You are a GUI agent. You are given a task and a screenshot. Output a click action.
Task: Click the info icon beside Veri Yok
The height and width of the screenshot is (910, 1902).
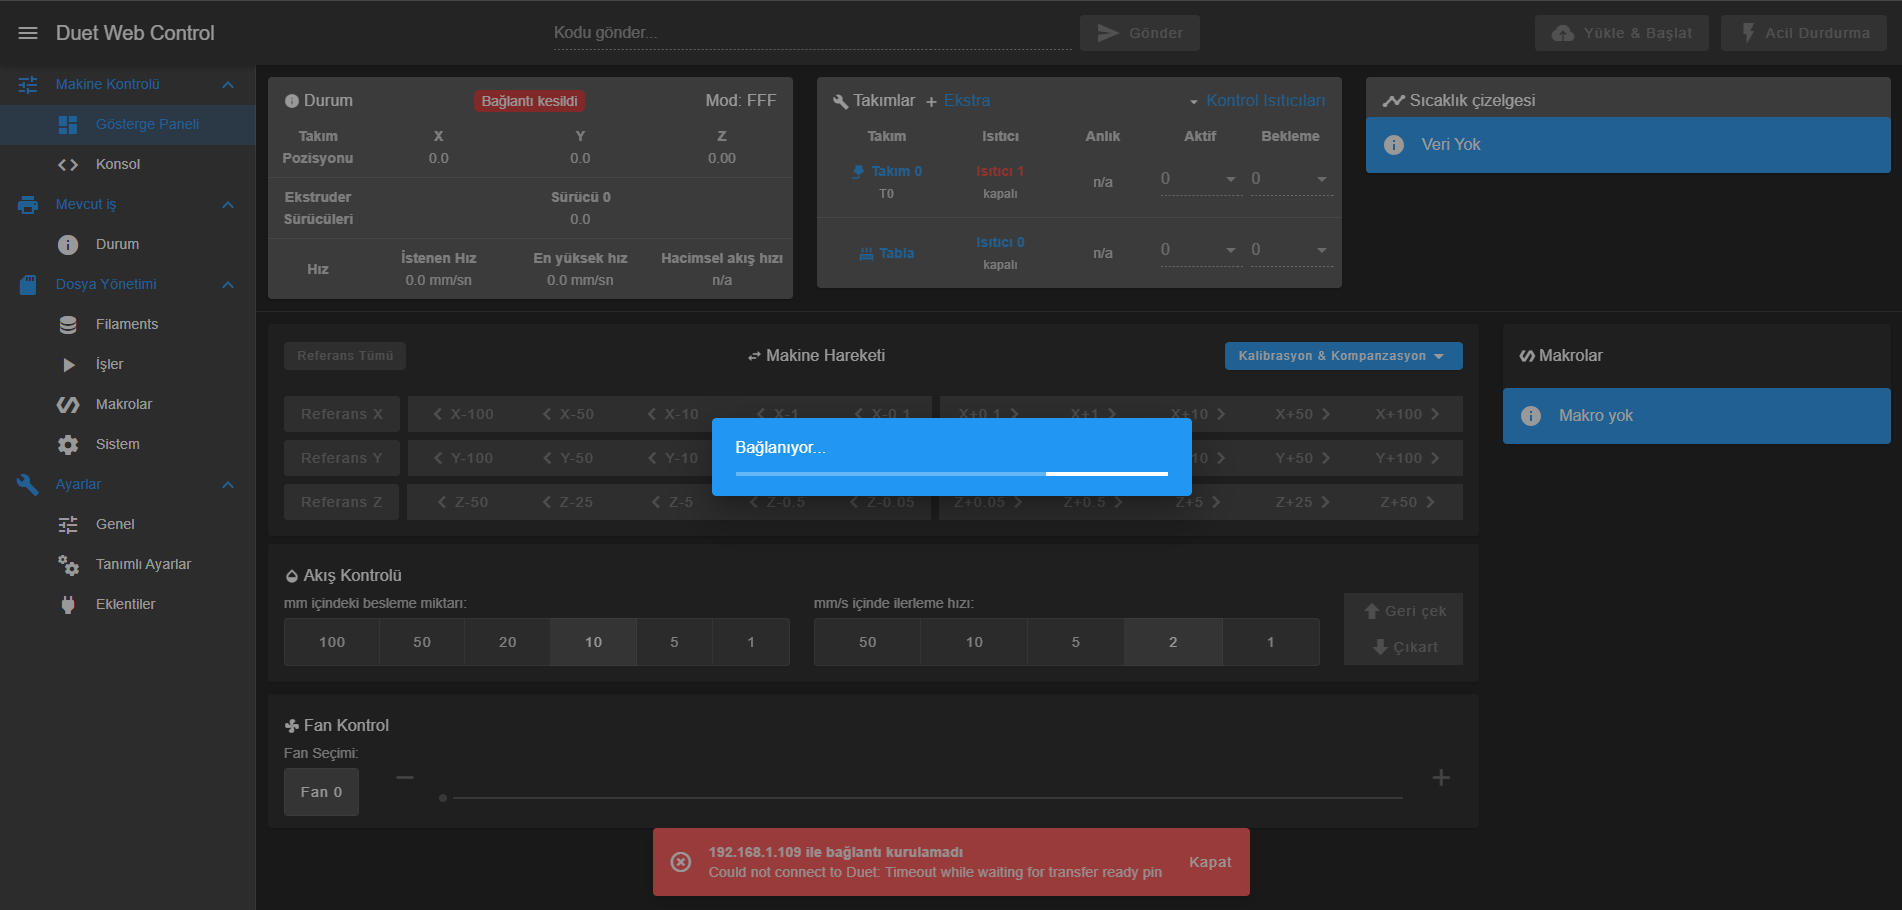[1394, 145]
